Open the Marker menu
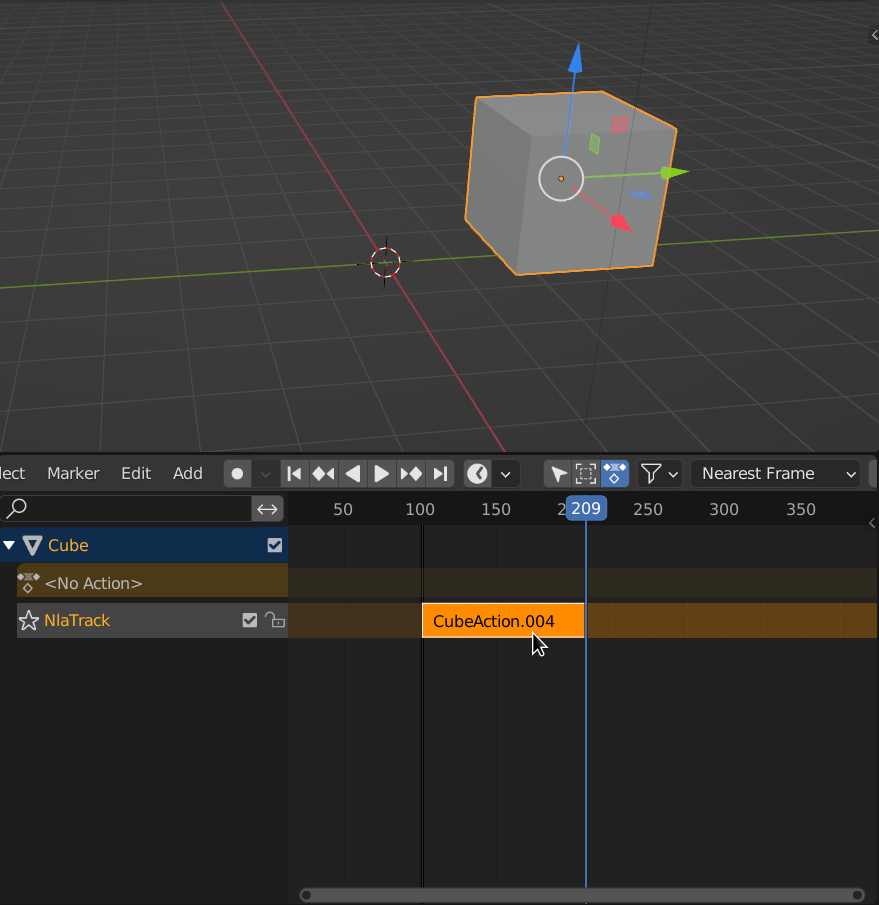879x905 pixels. (72, 473)
